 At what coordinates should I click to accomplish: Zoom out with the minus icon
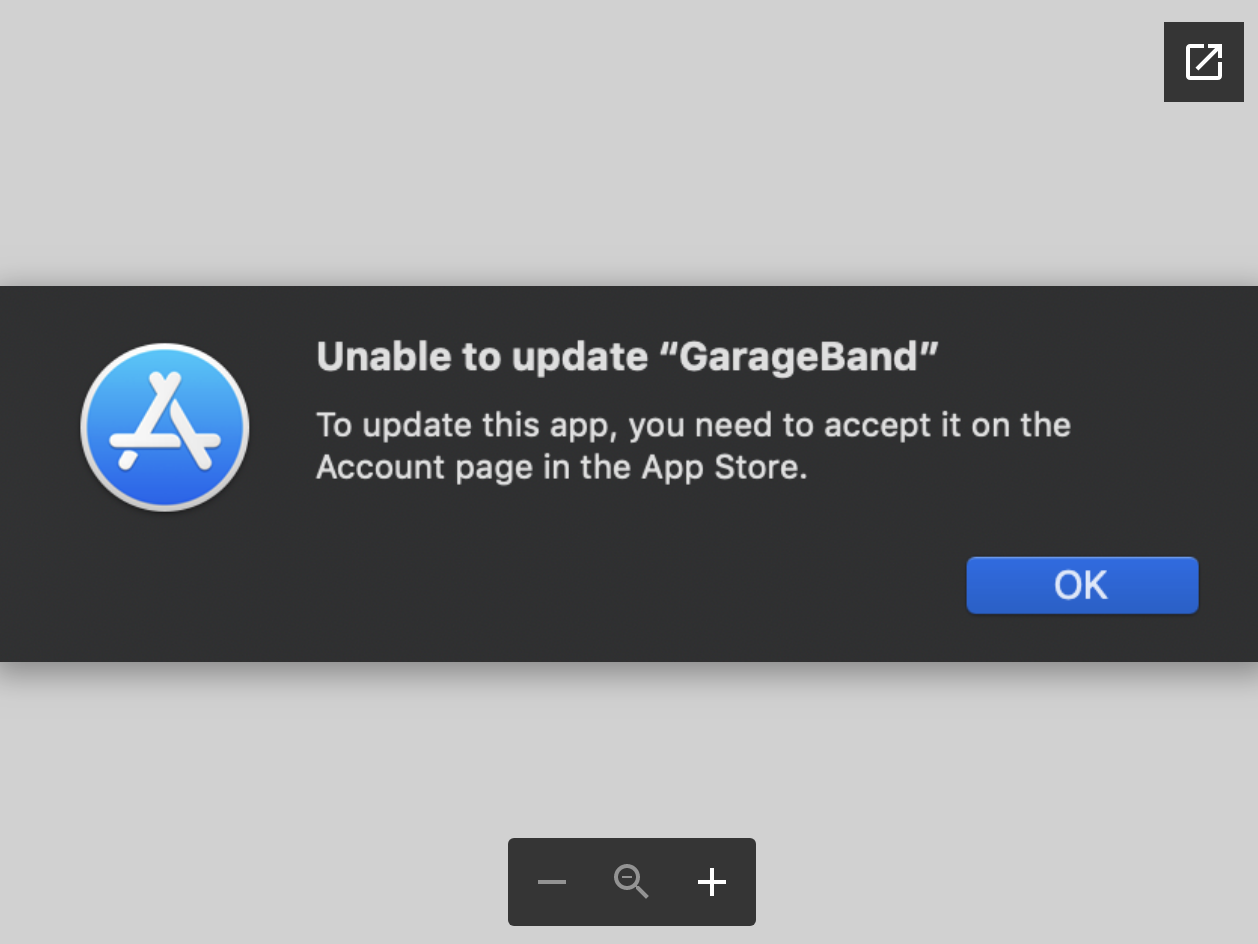point(552,882)
